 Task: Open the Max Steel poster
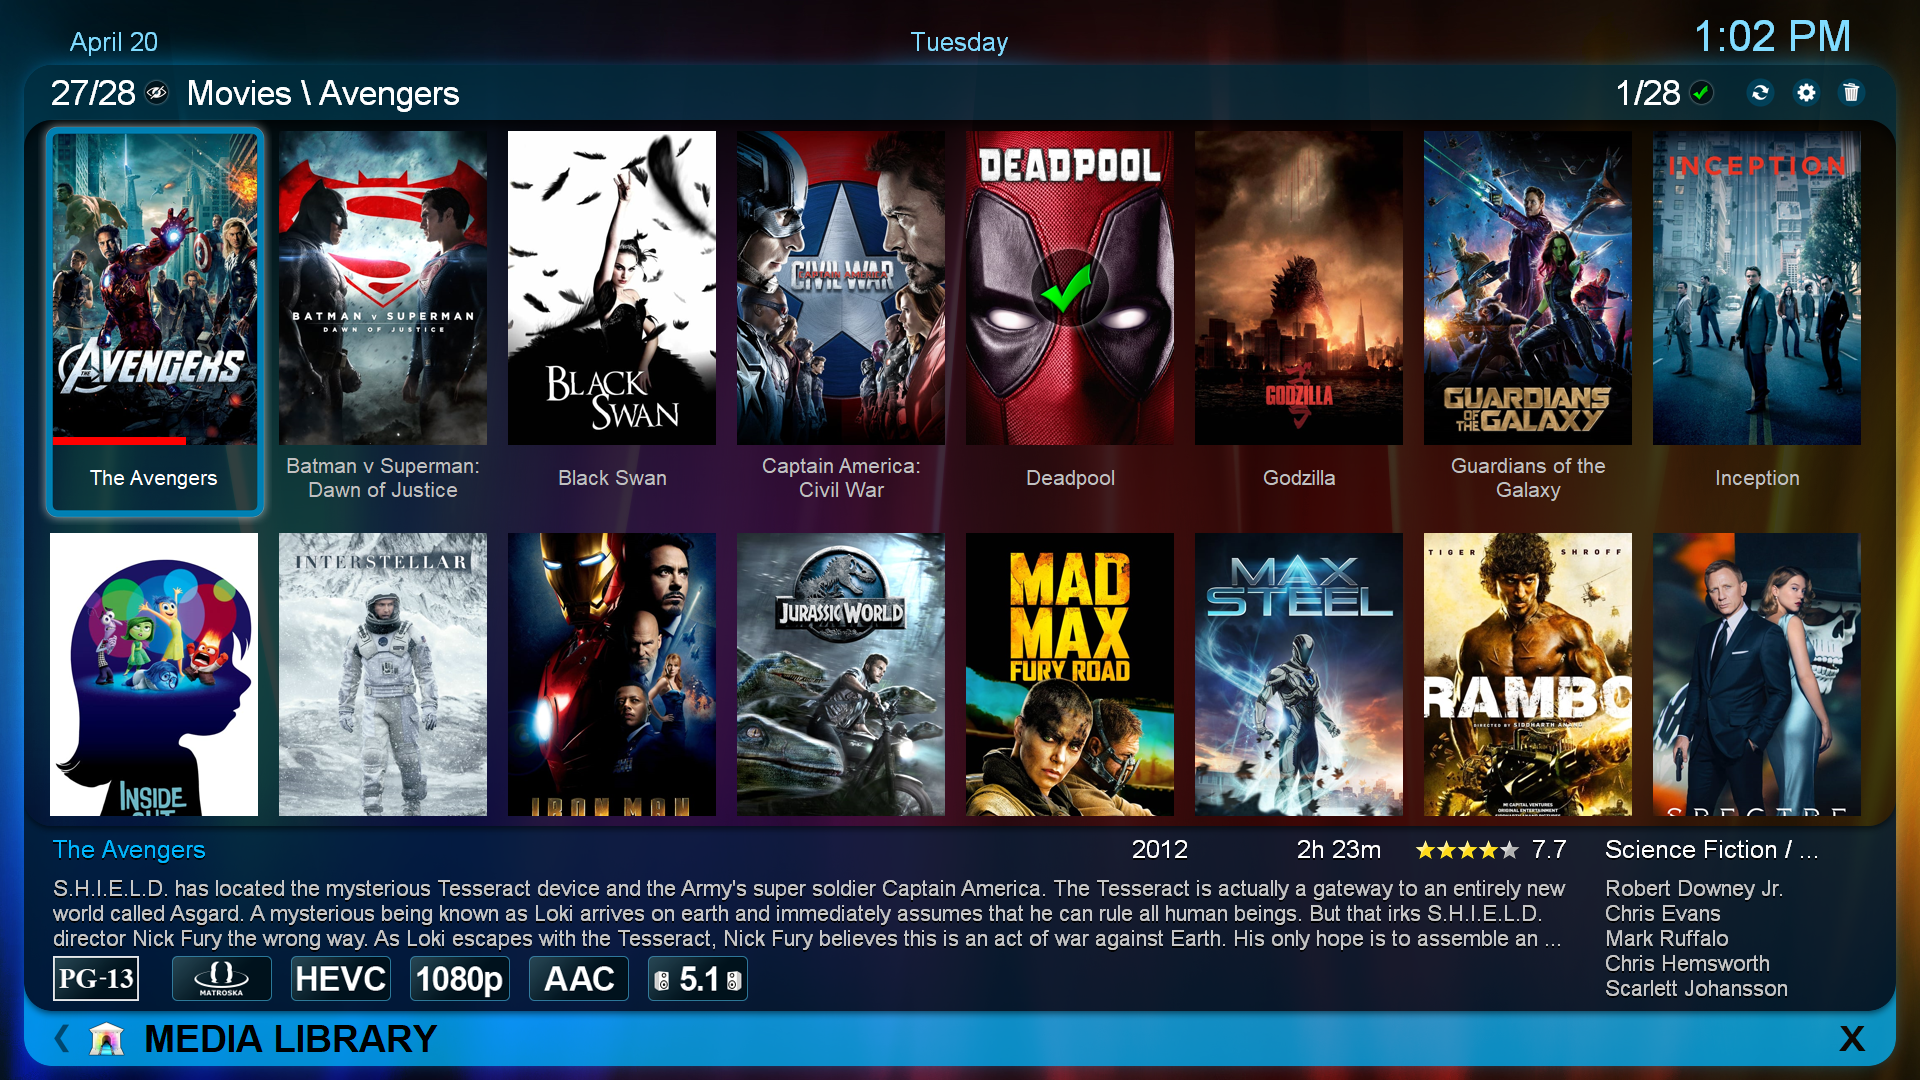pos(1299,675)
